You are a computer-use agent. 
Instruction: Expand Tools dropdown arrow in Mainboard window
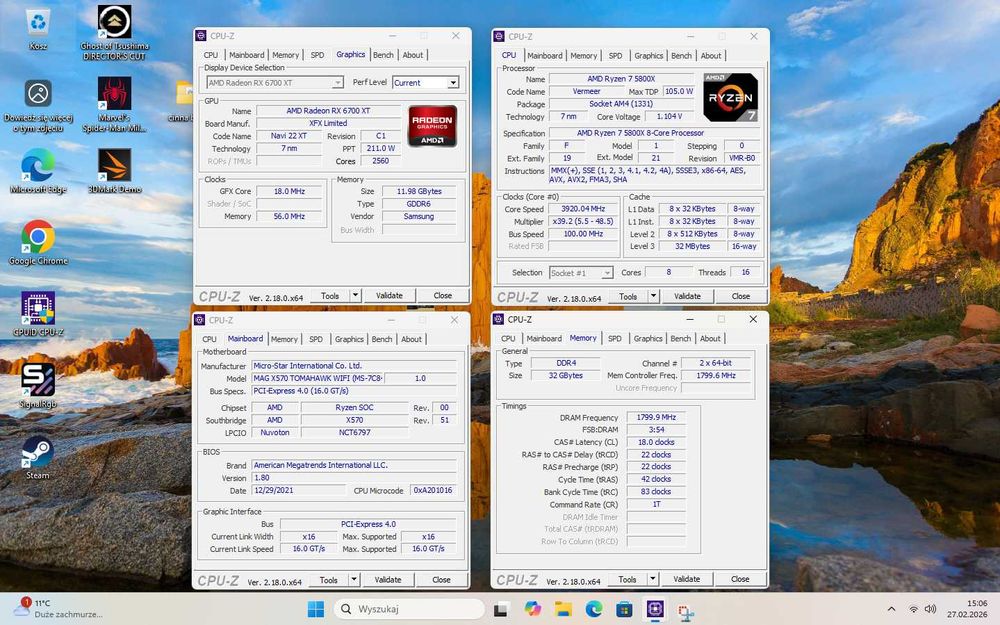tap(354, 580)
